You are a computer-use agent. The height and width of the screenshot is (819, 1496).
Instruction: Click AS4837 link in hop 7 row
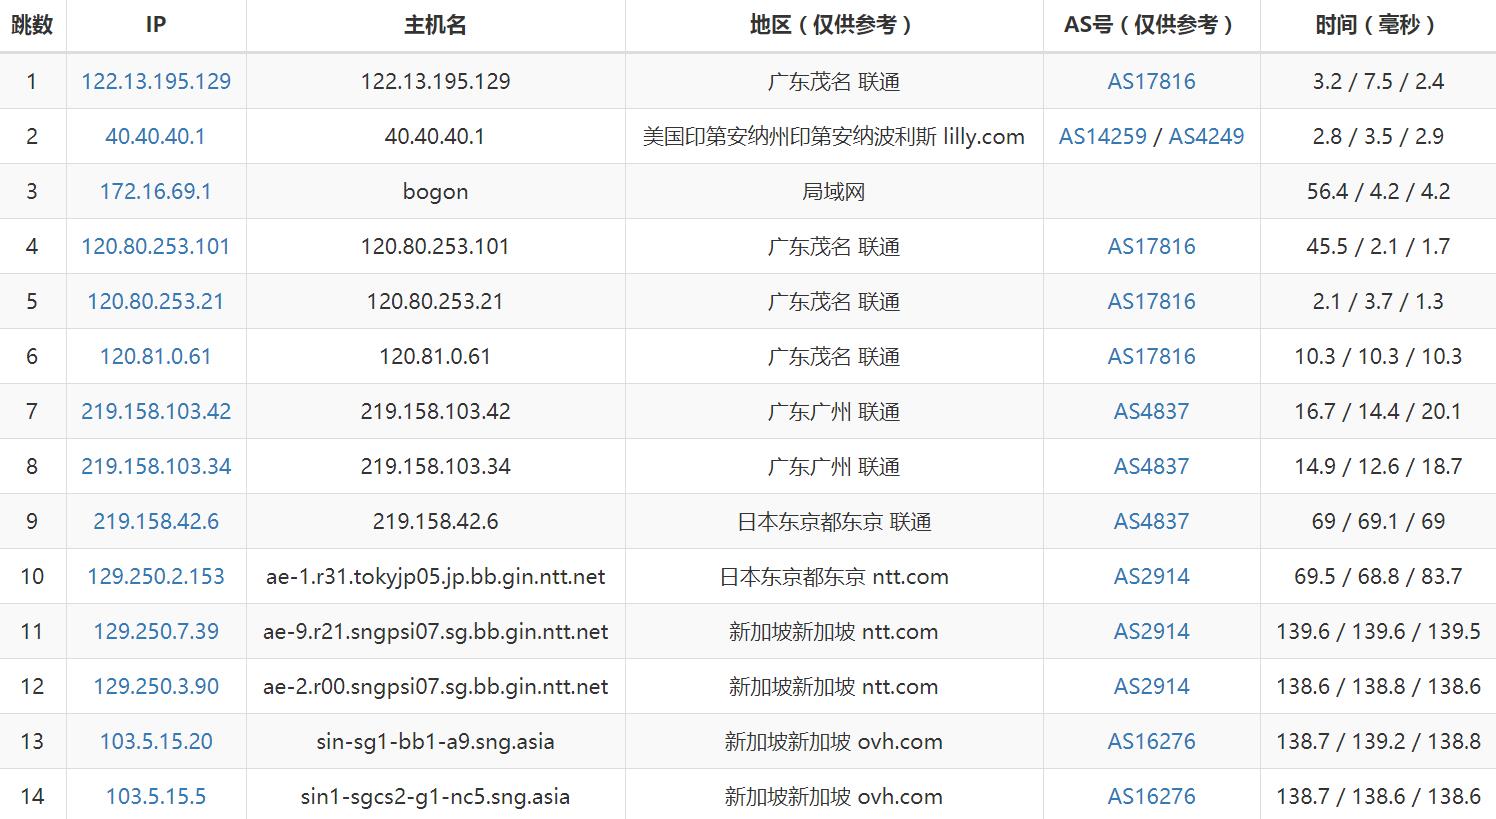click(x=1152, y=411)
